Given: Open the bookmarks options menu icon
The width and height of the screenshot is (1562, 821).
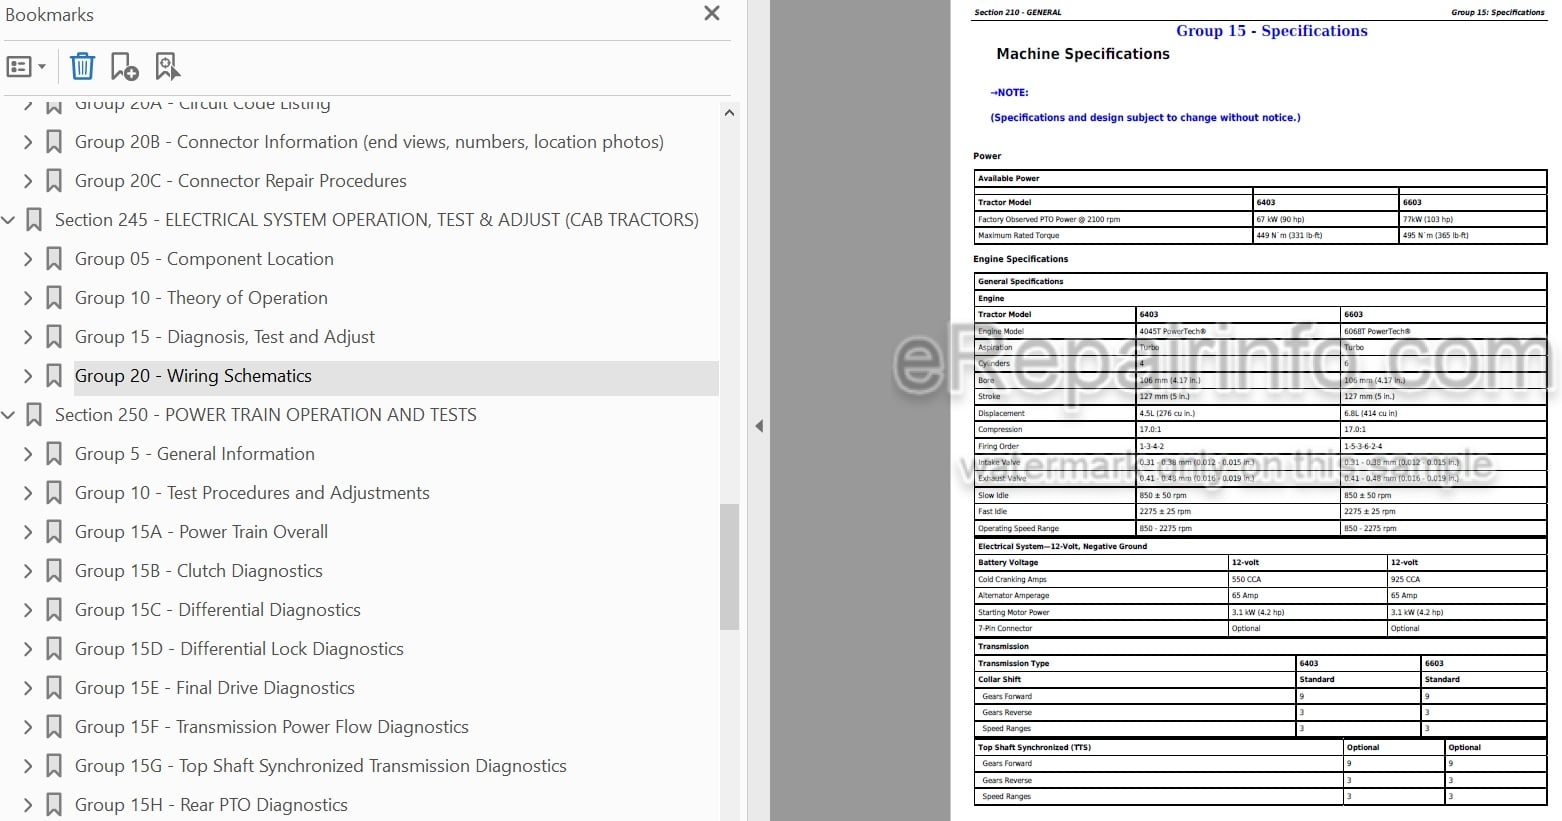Looking at the screenshot, I should [26, 67].
